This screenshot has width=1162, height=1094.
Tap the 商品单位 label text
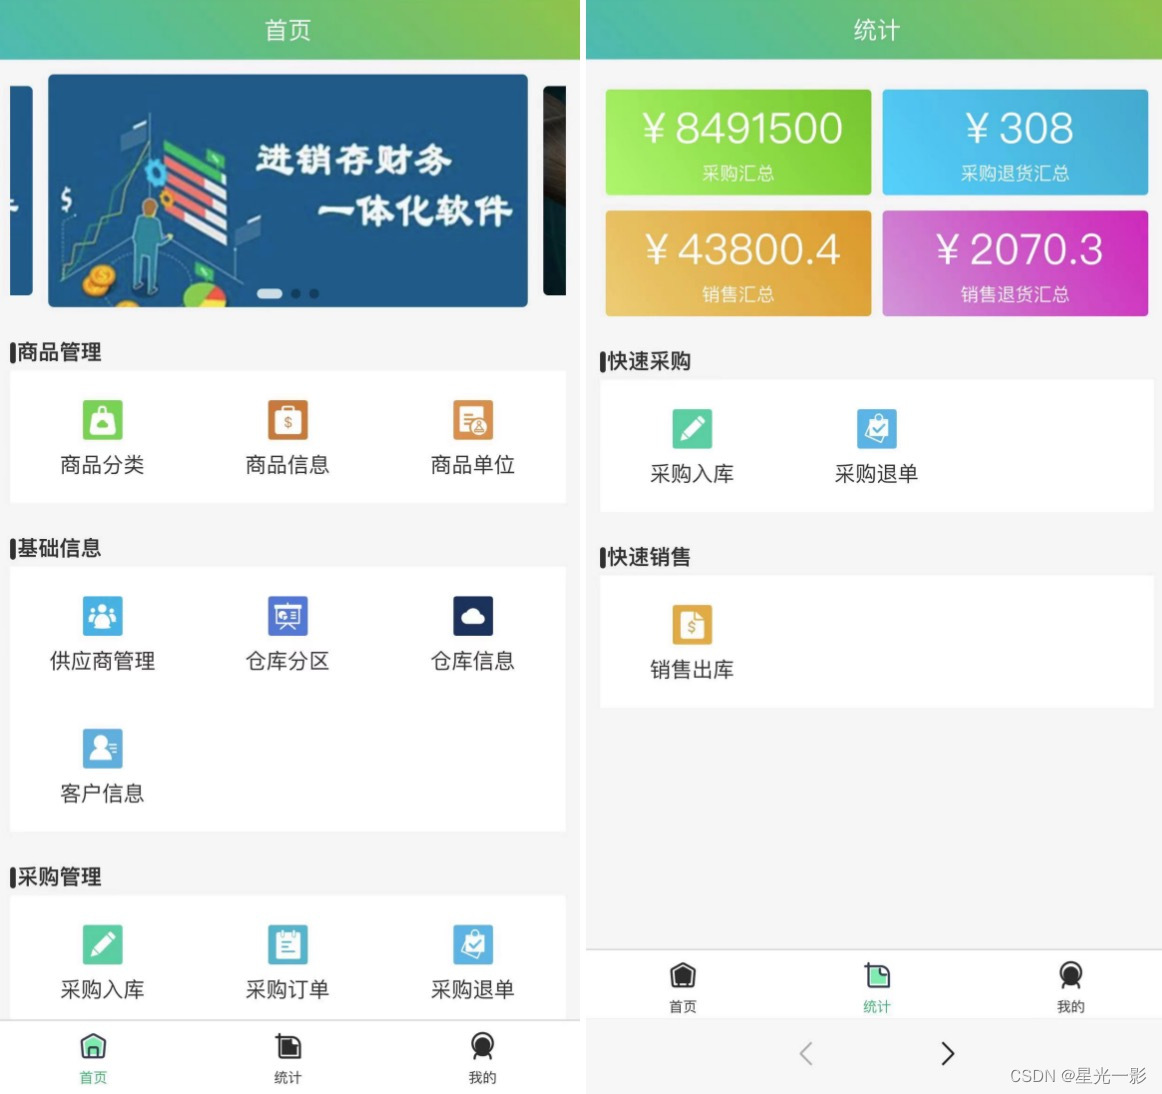[x=473, y=465]
